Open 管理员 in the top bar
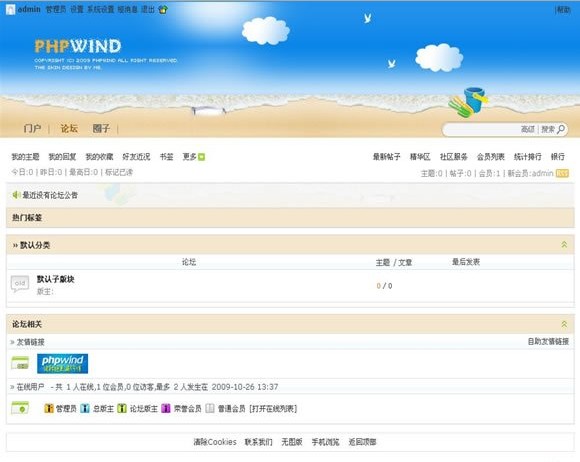The image size is (580, 462). pos(55,9)
